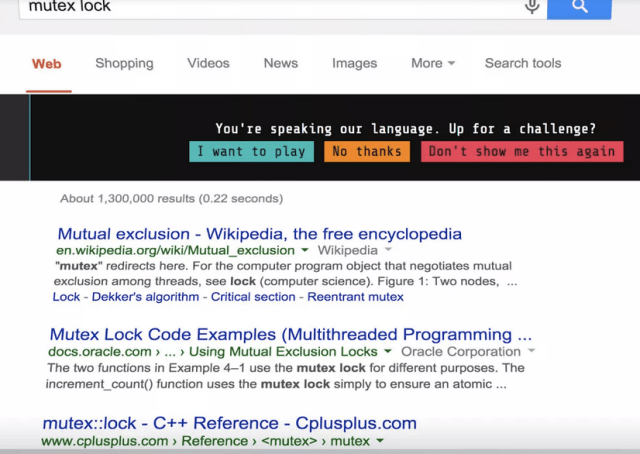Click the www.cplusplus.com URL text
The image size is (640, 454).
click(206, 441)
